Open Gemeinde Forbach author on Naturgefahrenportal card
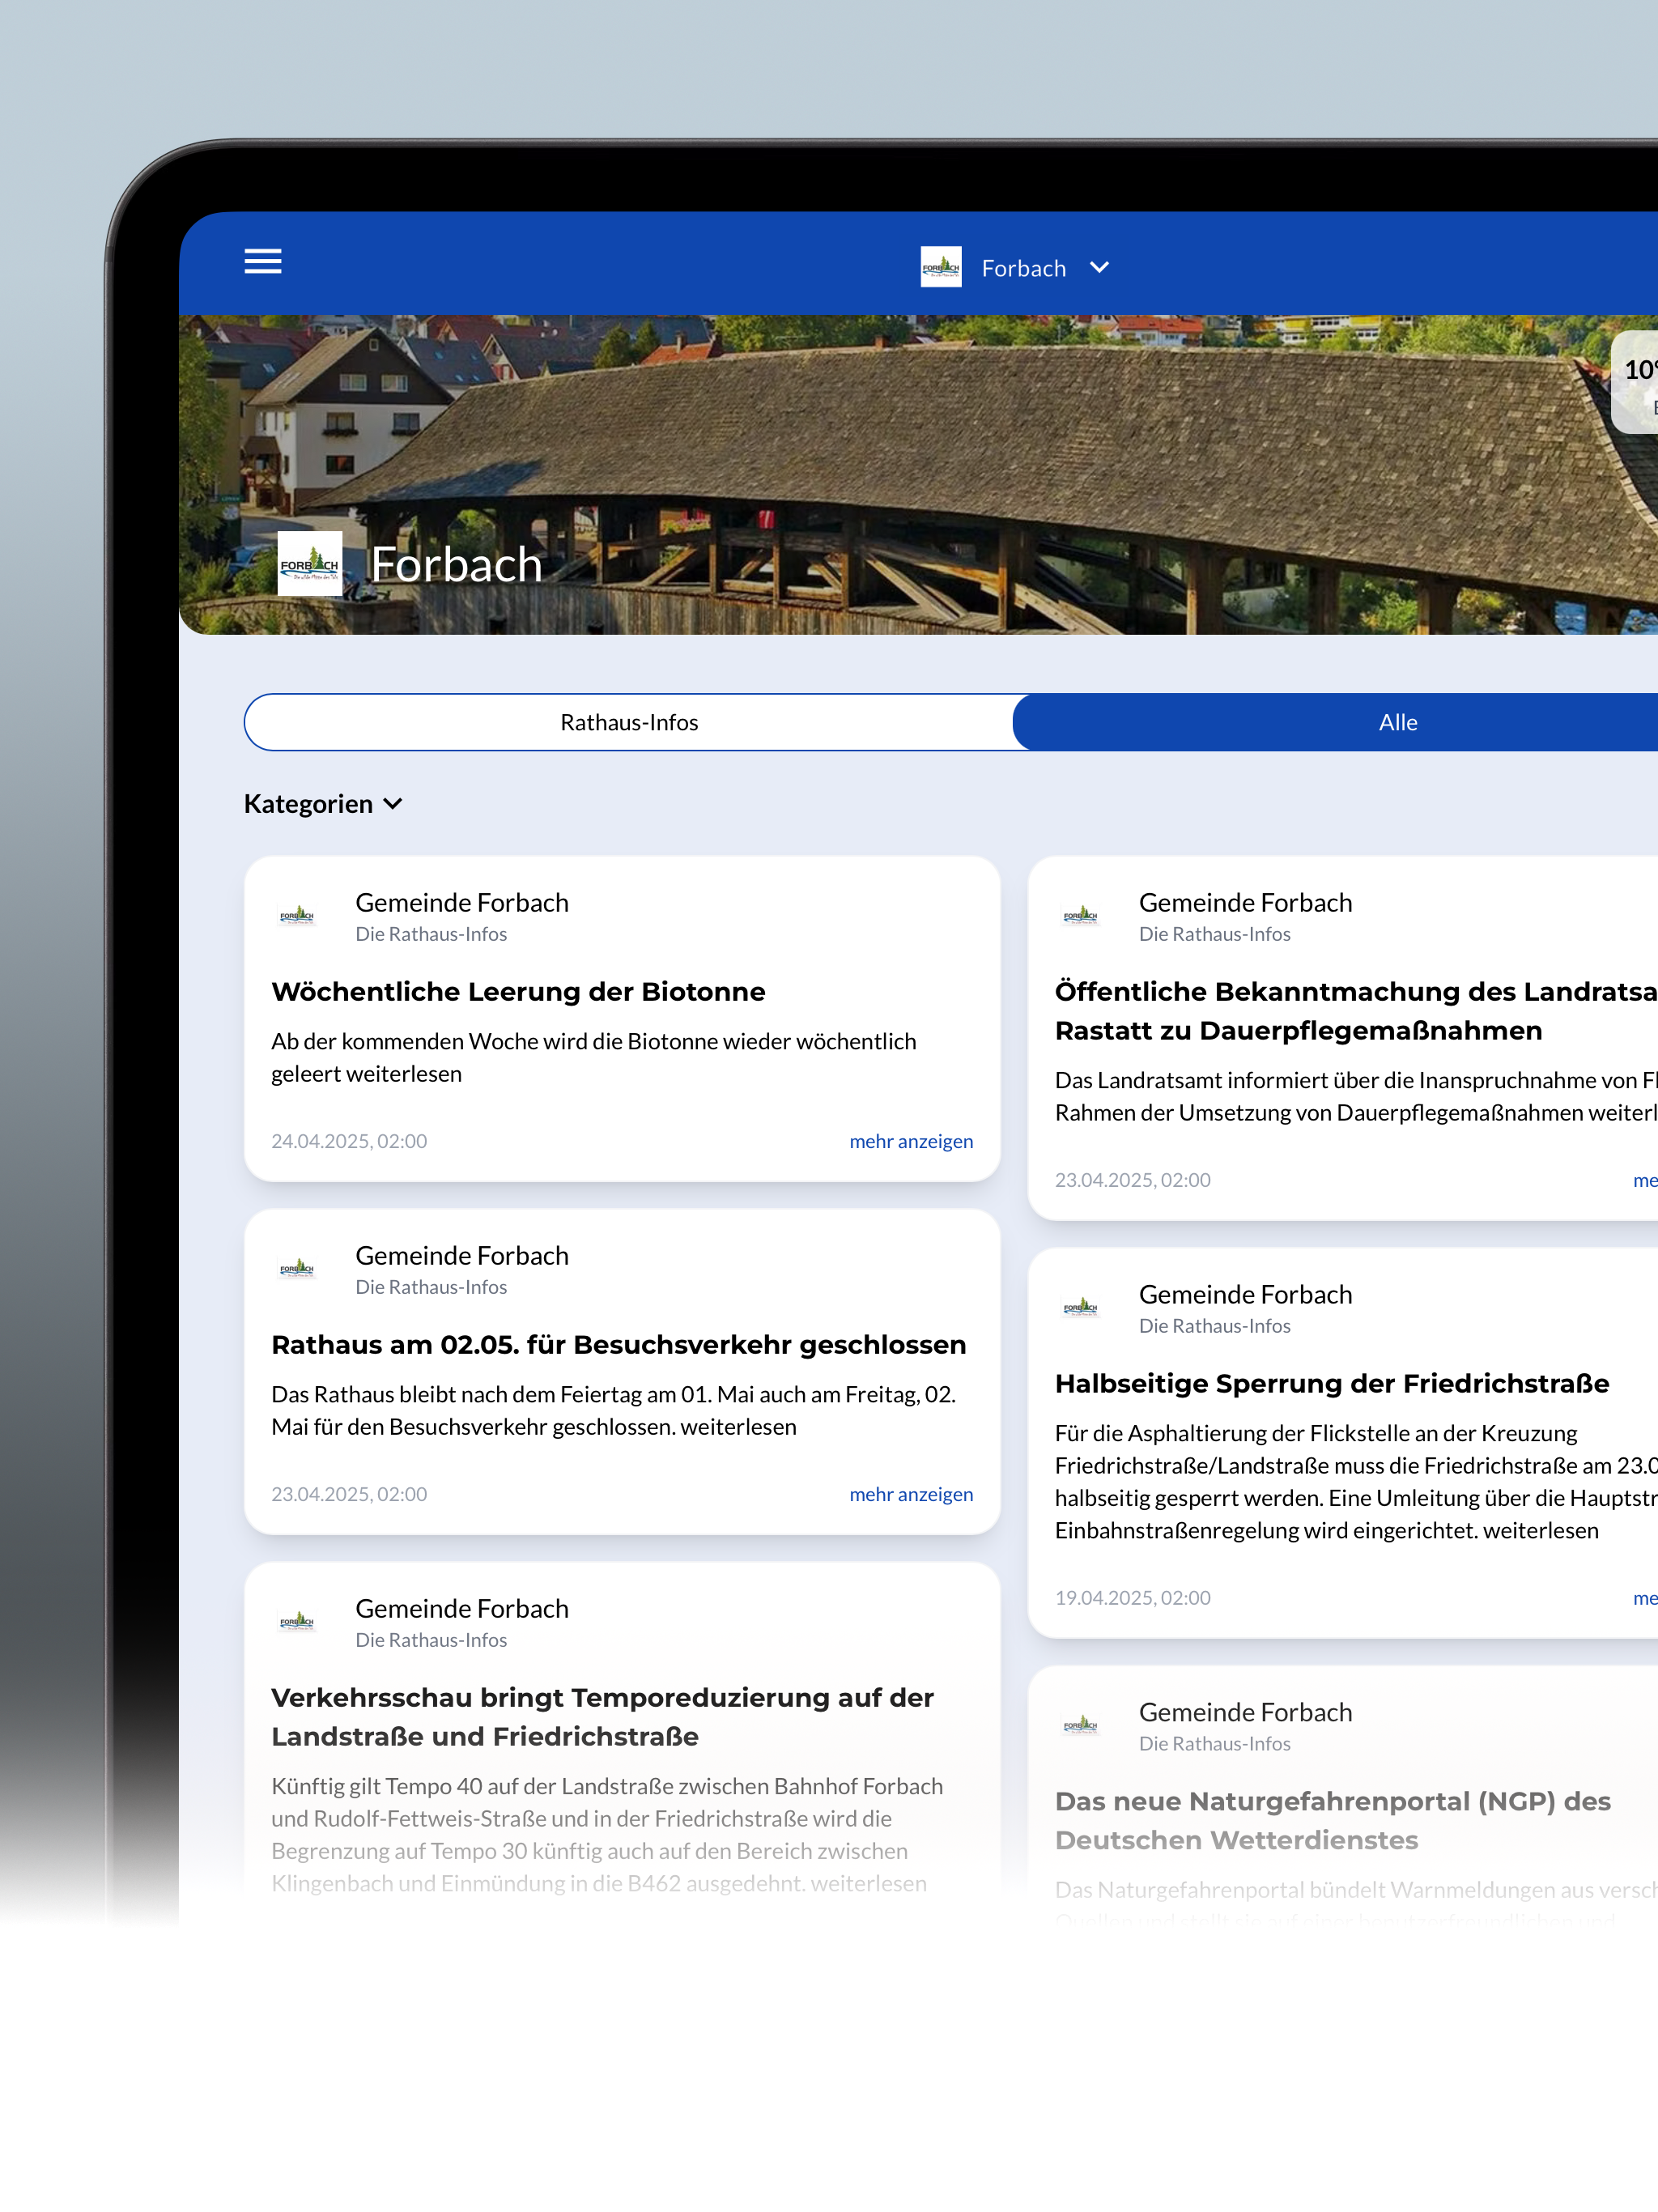1658x2212 pixels. coord(1245,1713)
